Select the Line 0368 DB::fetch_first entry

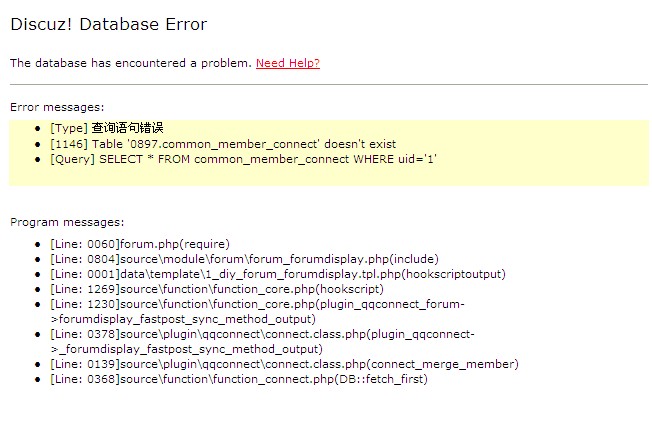point(239,379)
